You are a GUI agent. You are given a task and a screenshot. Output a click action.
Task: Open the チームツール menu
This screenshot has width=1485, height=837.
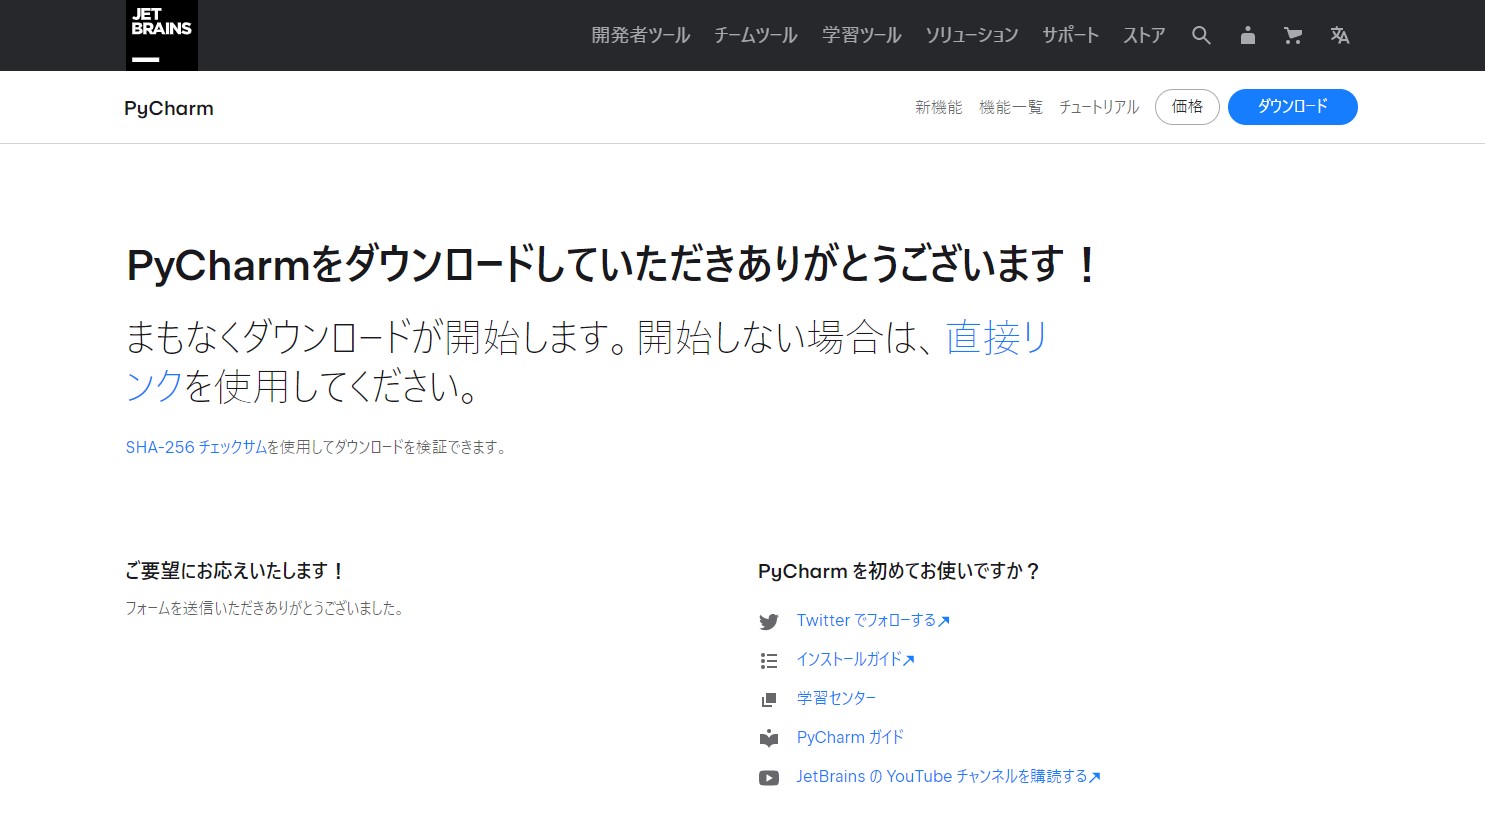pyautogui.click(x=756, y=36)
